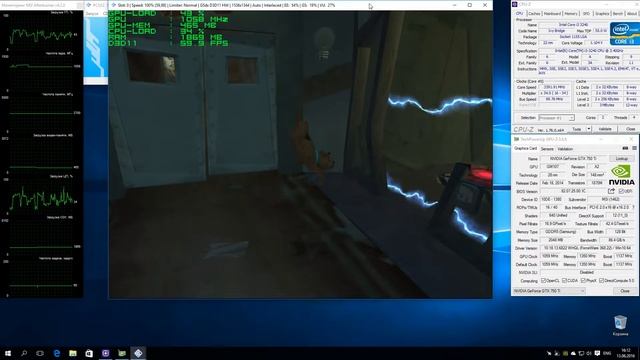Switch to the Memory tab in CPU-Z
Screen dimensions: 640x360
coord(571,13)
